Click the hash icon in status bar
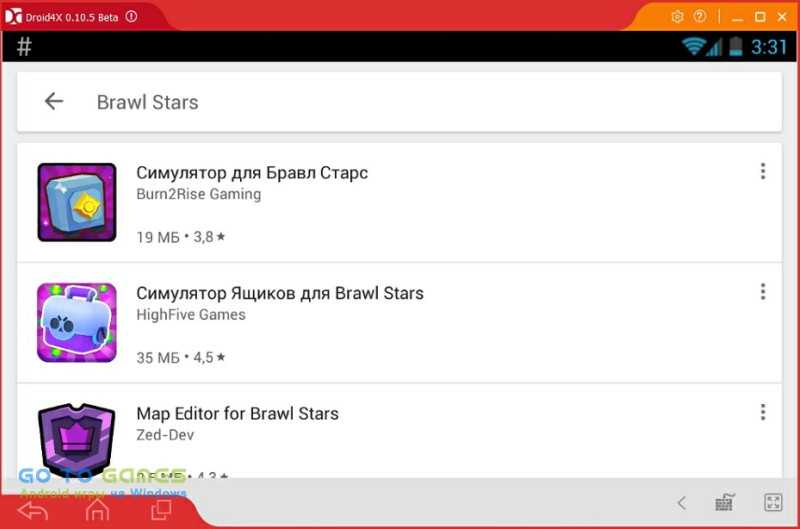Screen dimensions: 800x529 coord(24,46)
